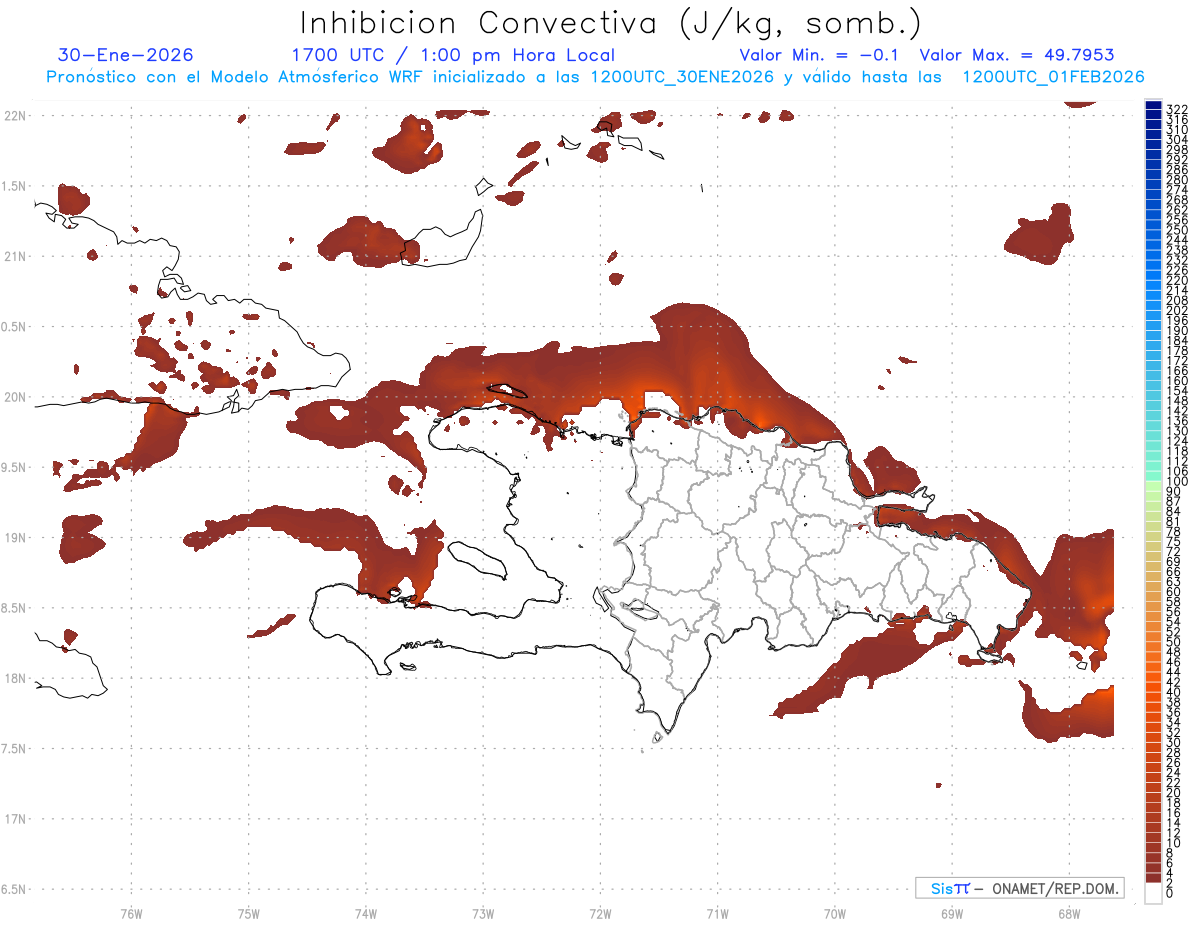Select the 'Valor Max. = 49.7953' text
1200x927 pixels.
[1017, 55]
